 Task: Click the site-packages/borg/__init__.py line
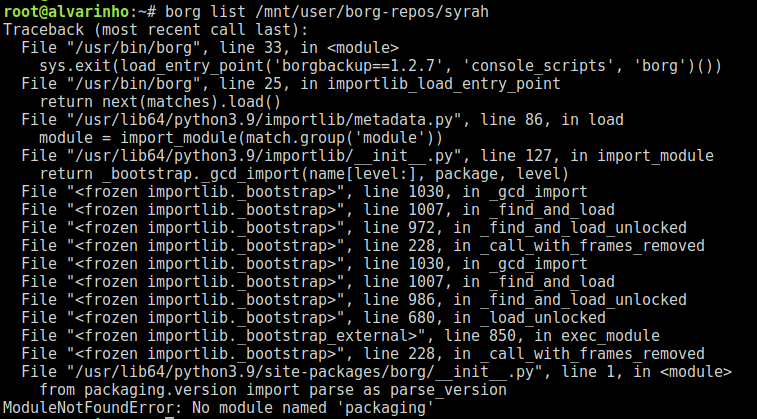(x=377, y=372)
